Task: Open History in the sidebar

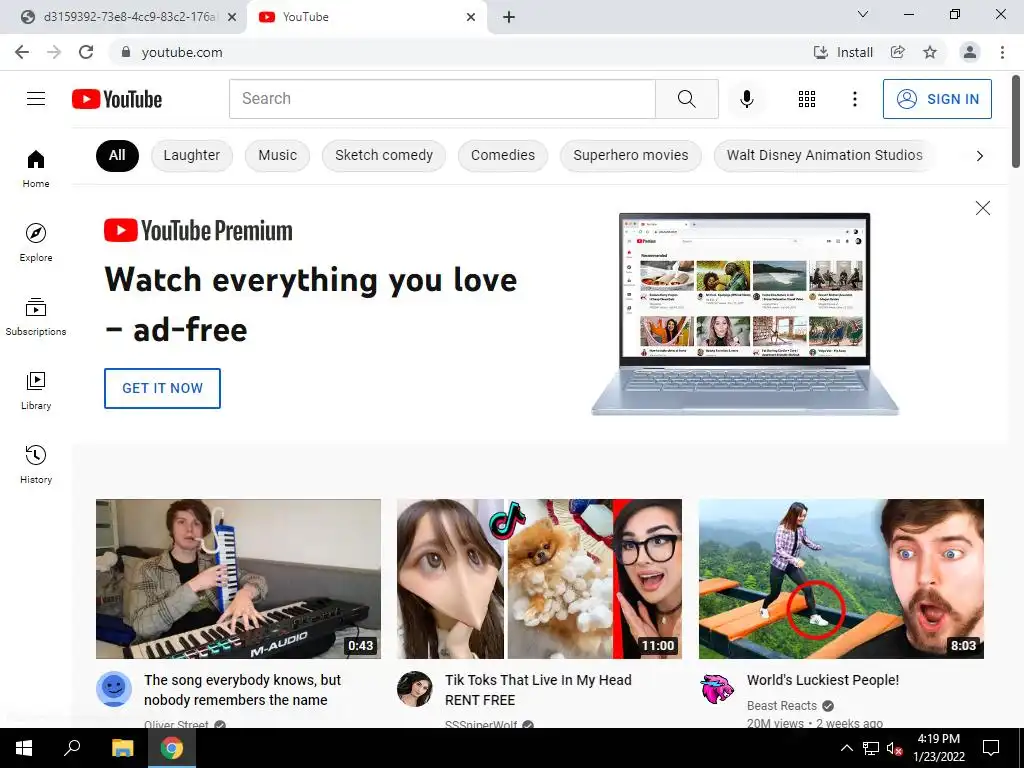Action: [36, 464]
